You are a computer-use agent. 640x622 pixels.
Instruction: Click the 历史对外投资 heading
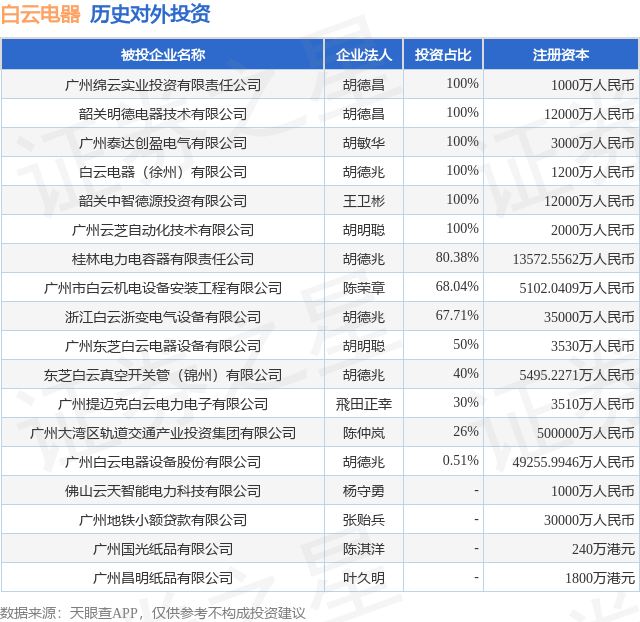pos(150,14)
